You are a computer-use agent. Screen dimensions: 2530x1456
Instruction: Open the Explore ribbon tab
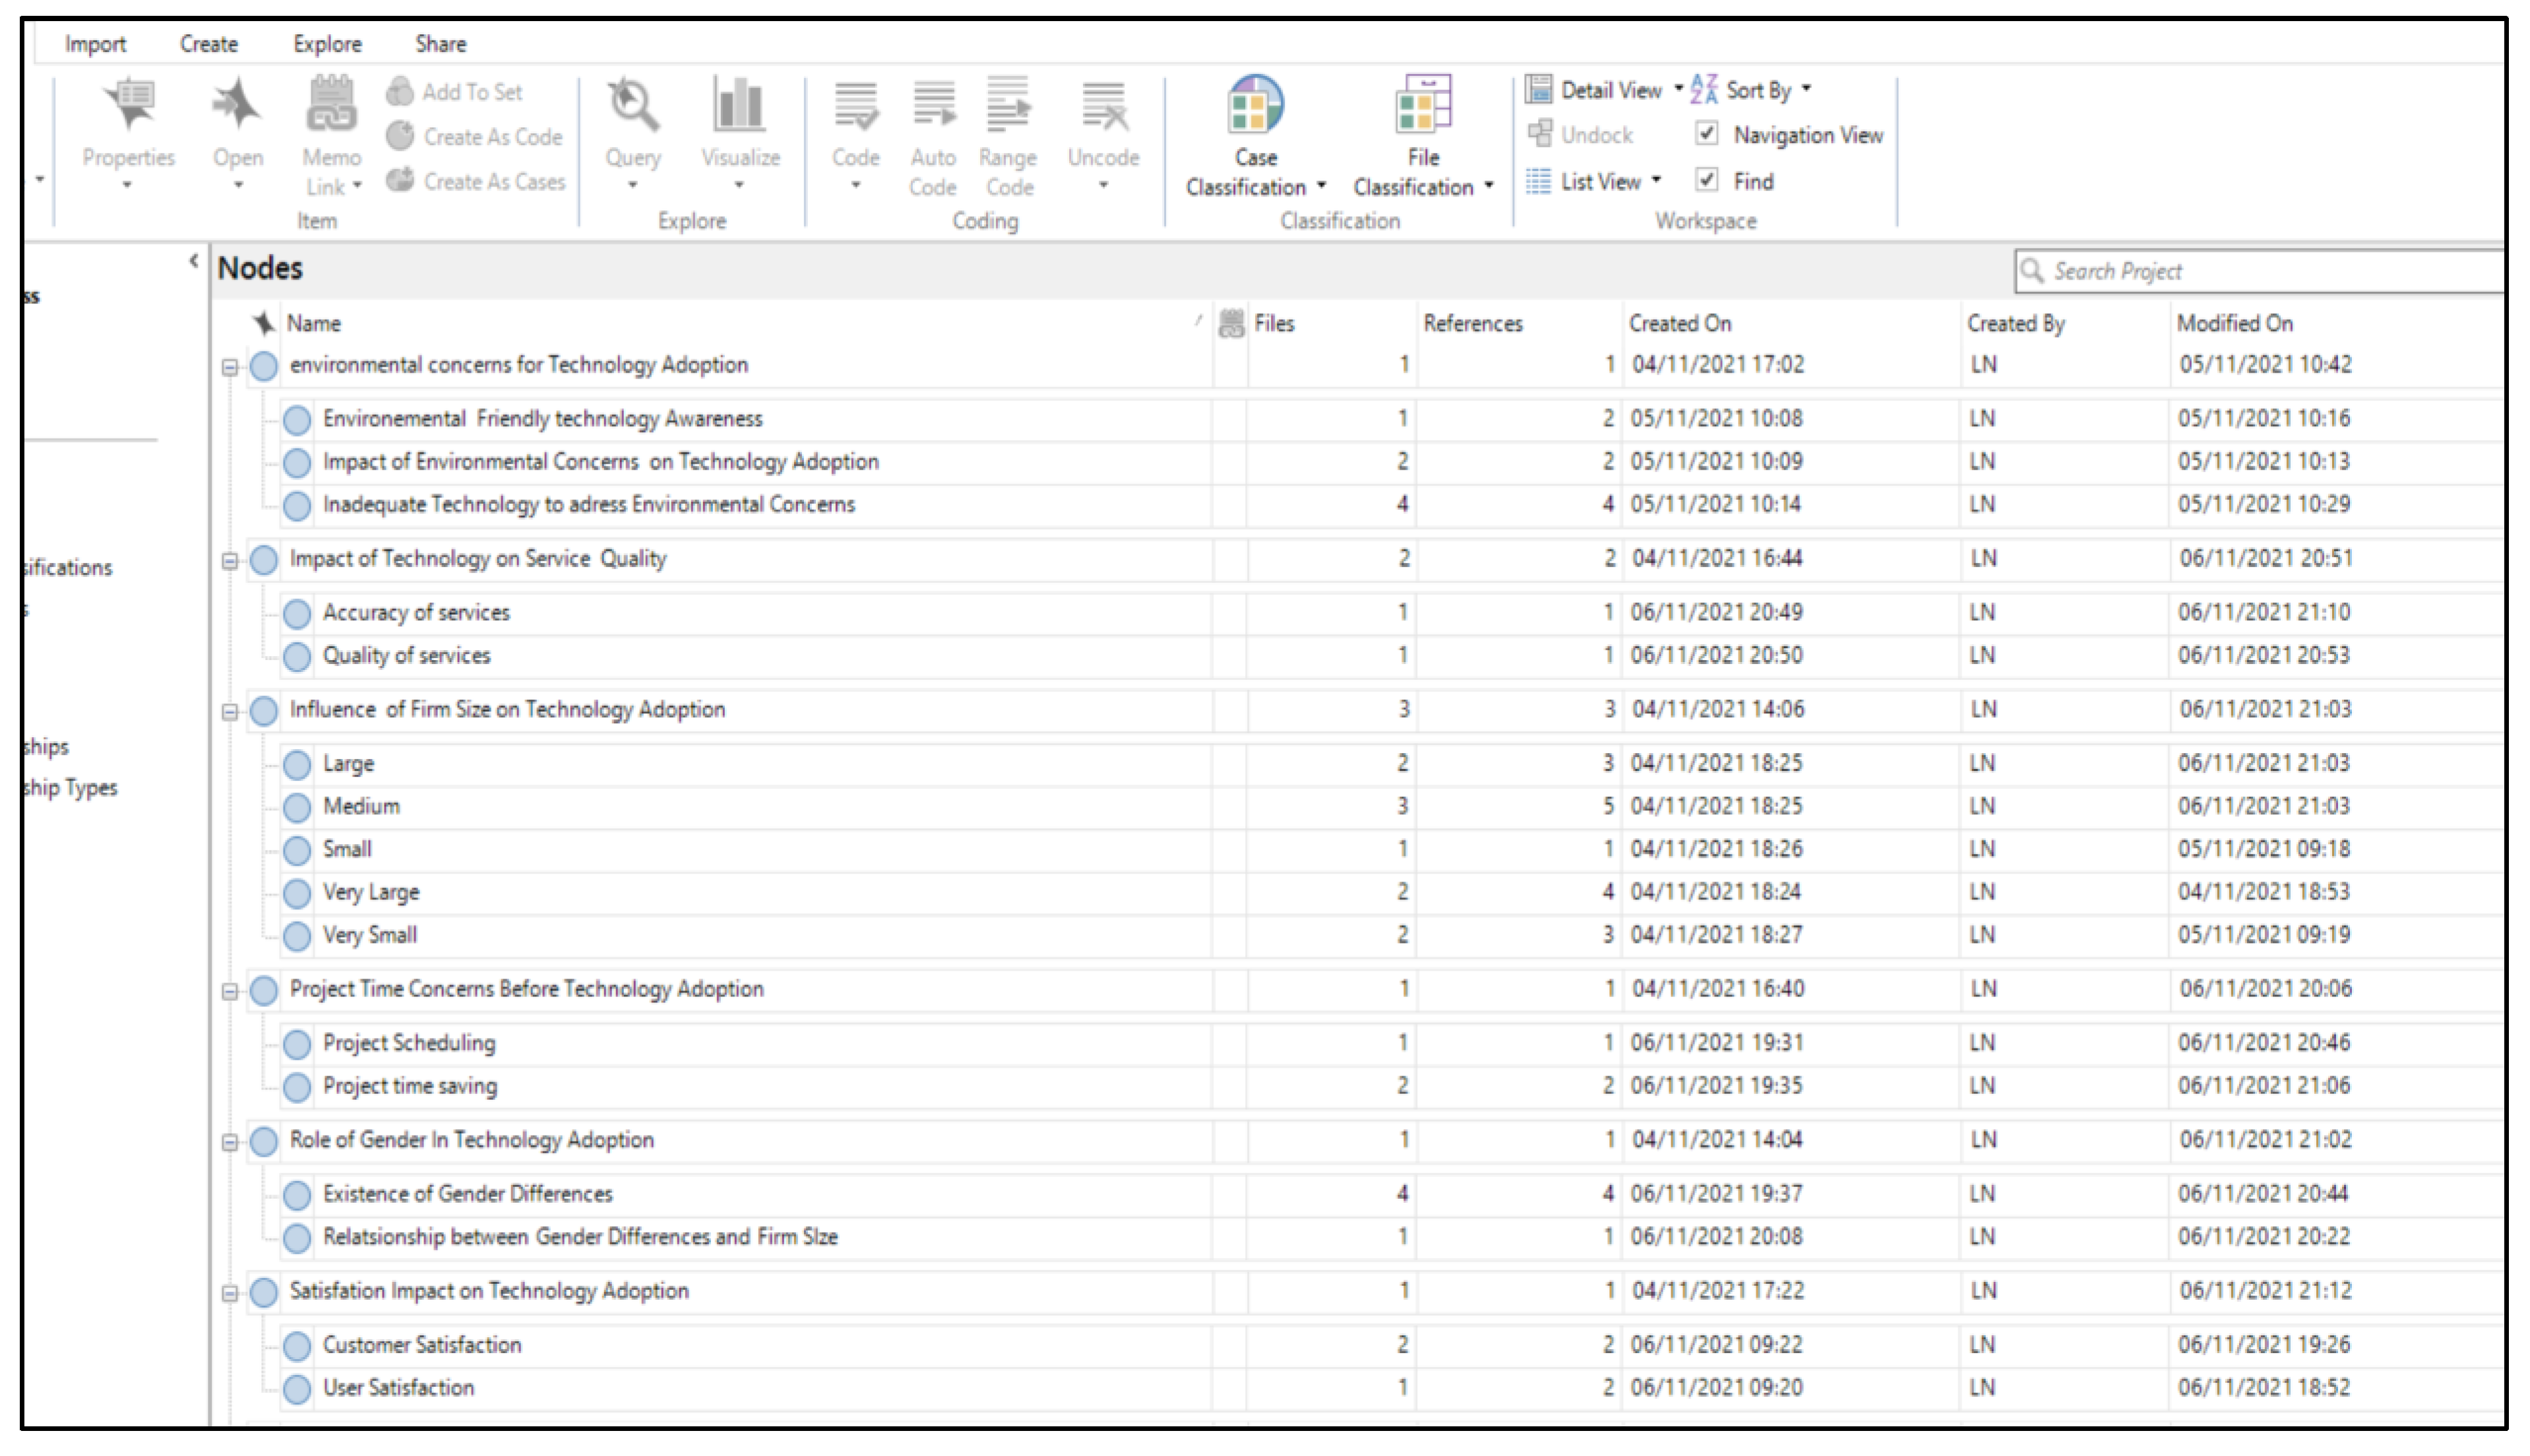tap(327, 44)
